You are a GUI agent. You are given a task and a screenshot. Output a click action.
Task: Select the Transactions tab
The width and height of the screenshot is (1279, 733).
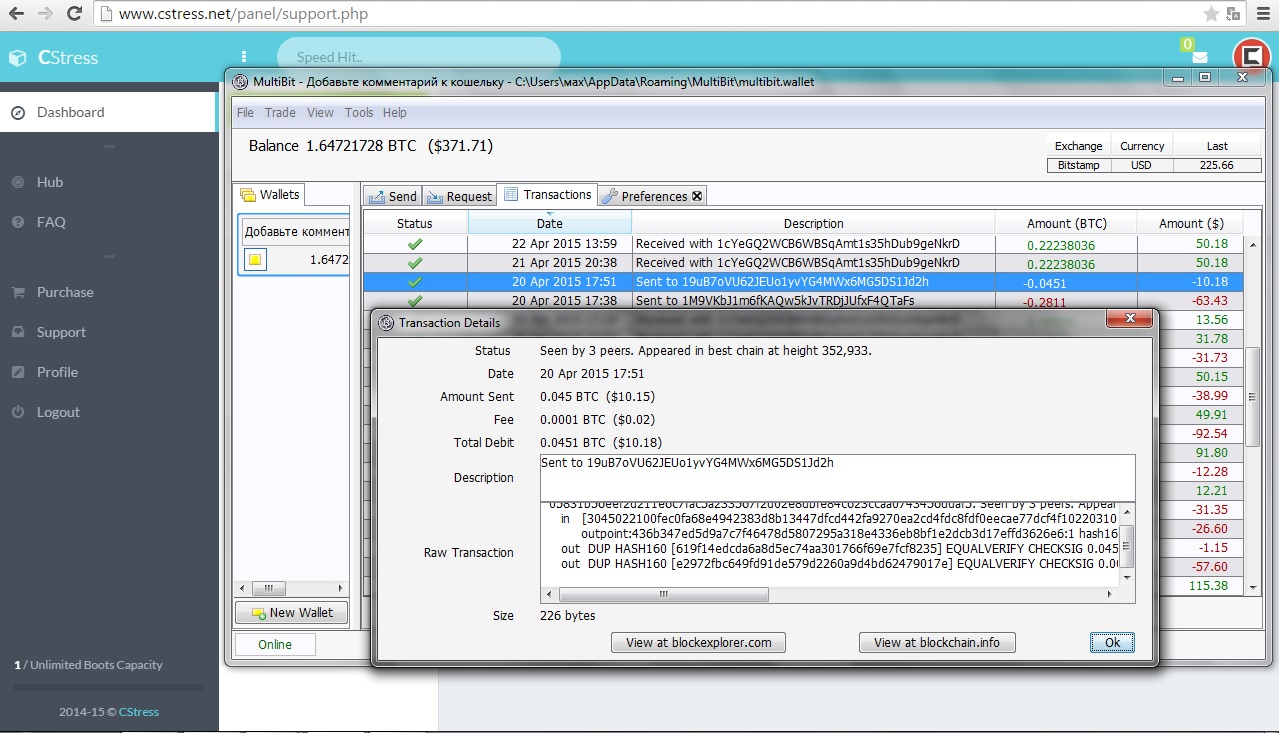[x=548, y=194]
